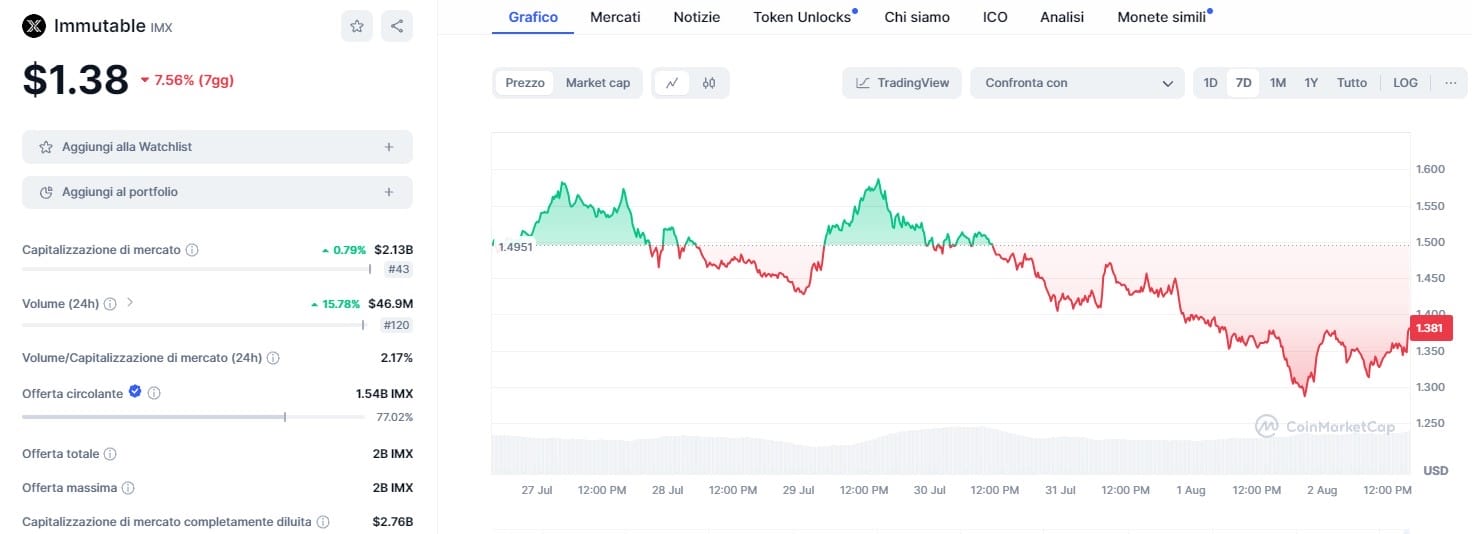Click the volume rank progress bar
Image resolution: width=1472 pixels, height=534 pixels.
(x=193, y=324)
